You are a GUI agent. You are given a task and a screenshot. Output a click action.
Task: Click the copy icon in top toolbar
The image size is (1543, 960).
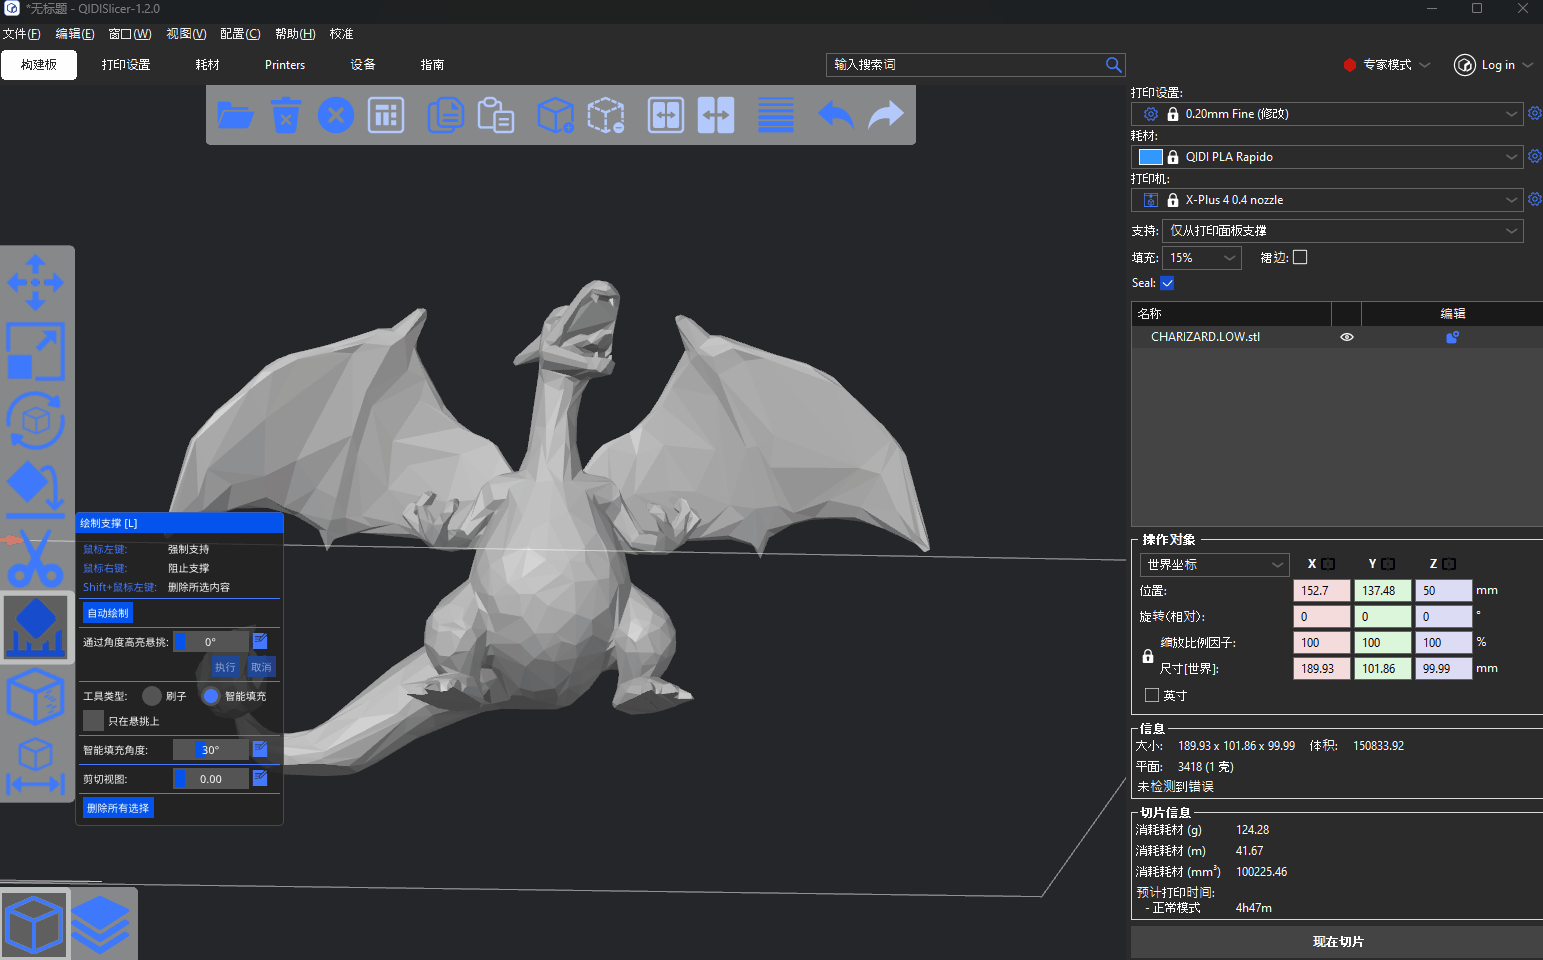pos(445,115)
